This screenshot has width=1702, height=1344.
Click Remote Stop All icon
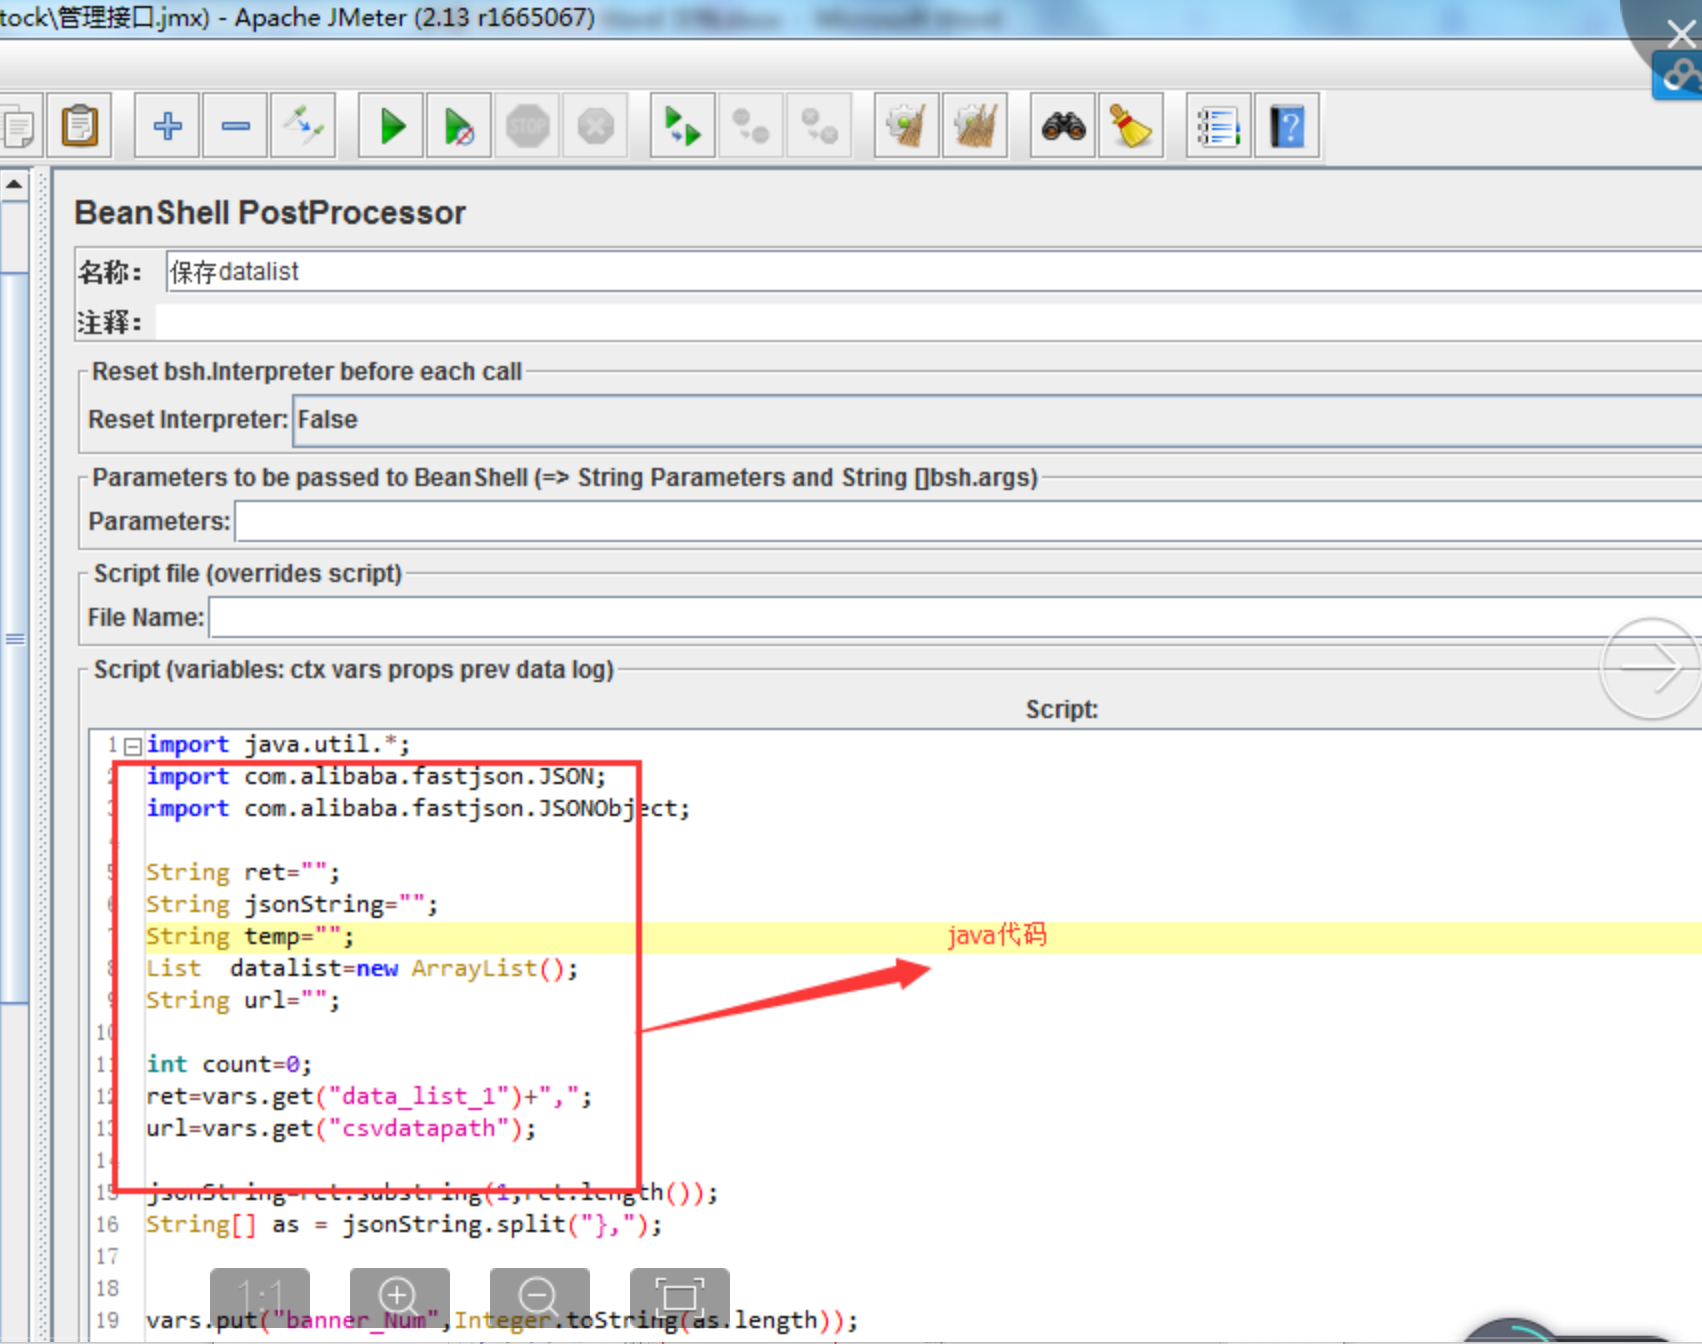(x=751, y=126)
